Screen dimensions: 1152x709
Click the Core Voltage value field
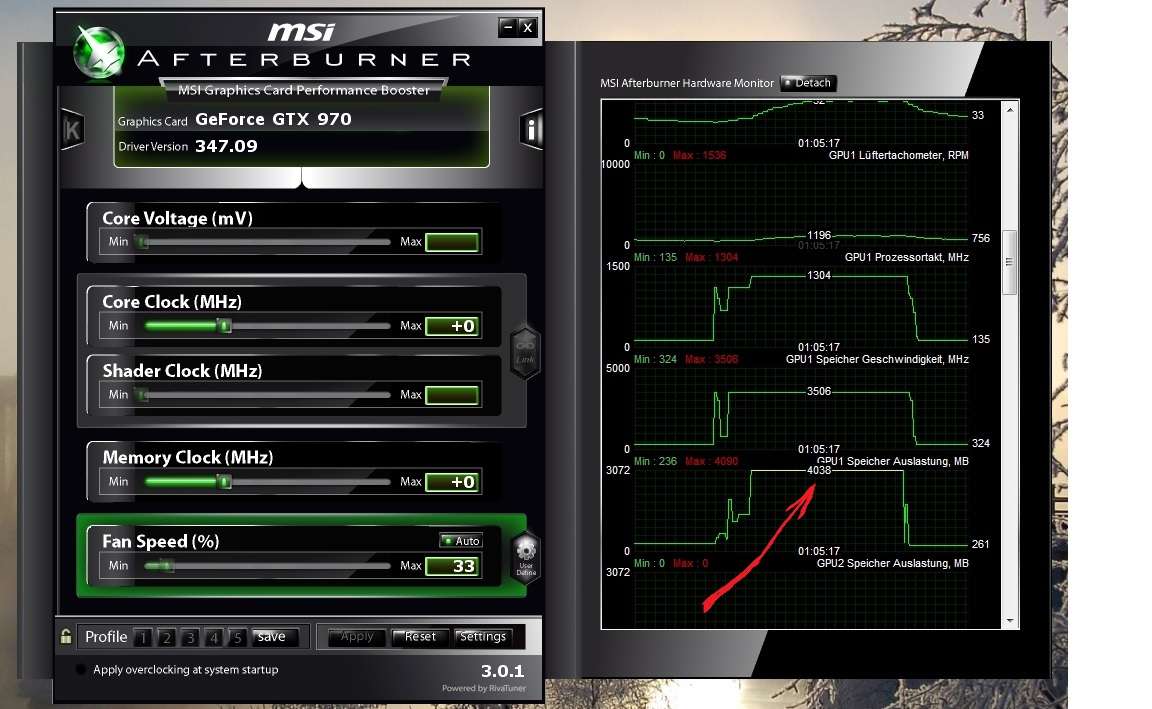(453, 242)
